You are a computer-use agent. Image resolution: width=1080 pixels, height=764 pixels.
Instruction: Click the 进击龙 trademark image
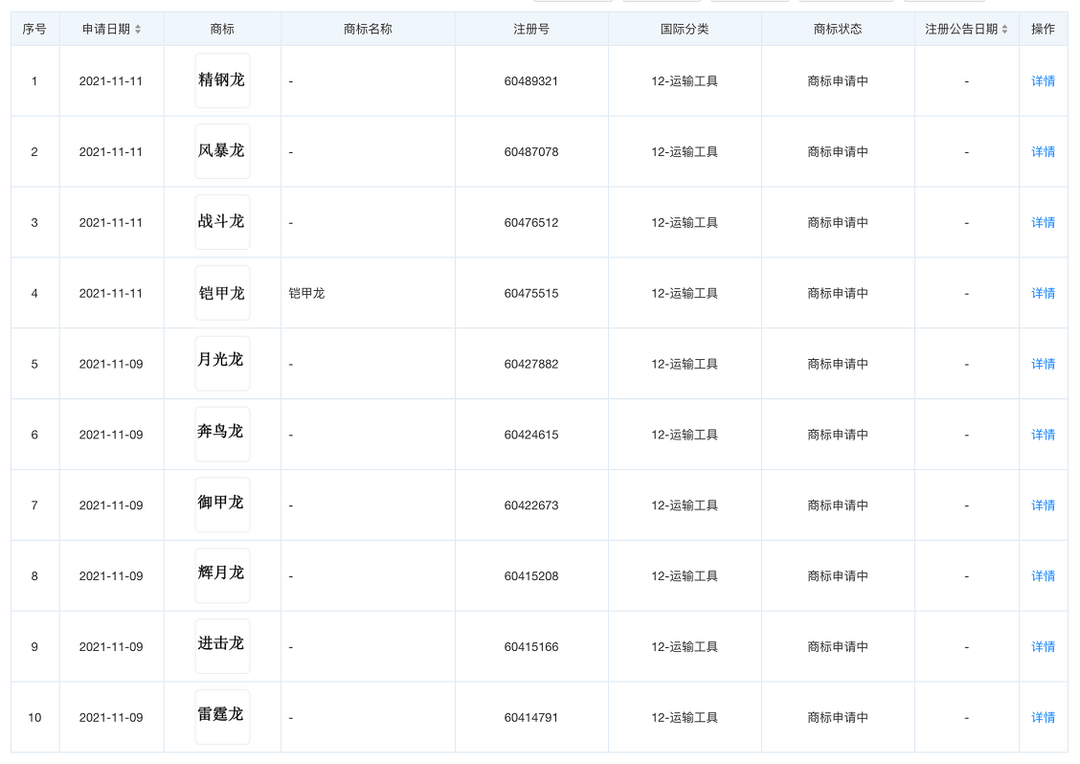222,646
